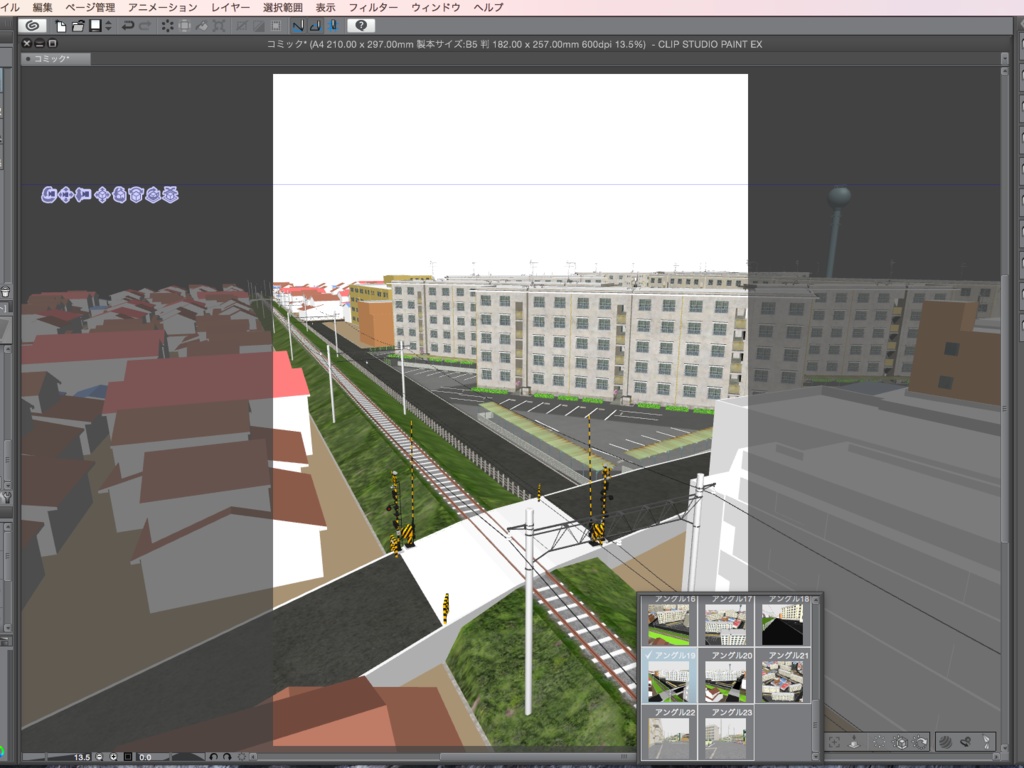The image size is (1024, 768).
Task: Enable the ground snap icon in the 3D panel
Action: pyautogui.click(x=855, y=742)
